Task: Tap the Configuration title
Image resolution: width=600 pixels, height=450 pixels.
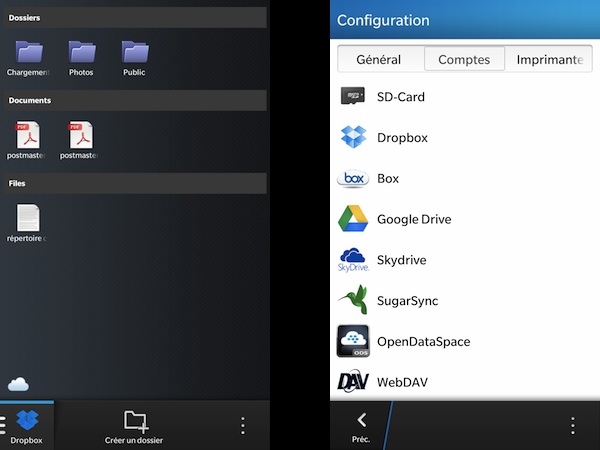Action: point(383,20)
